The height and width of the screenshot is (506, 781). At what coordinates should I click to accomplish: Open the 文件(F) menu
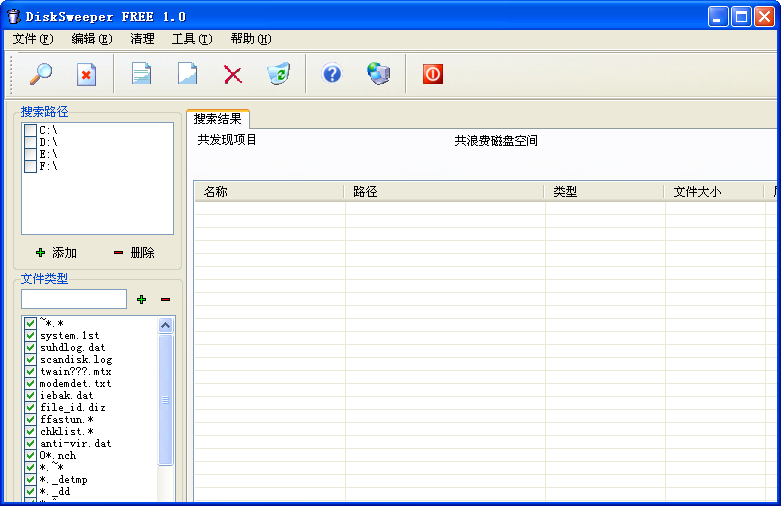click(x=32, y=39)
